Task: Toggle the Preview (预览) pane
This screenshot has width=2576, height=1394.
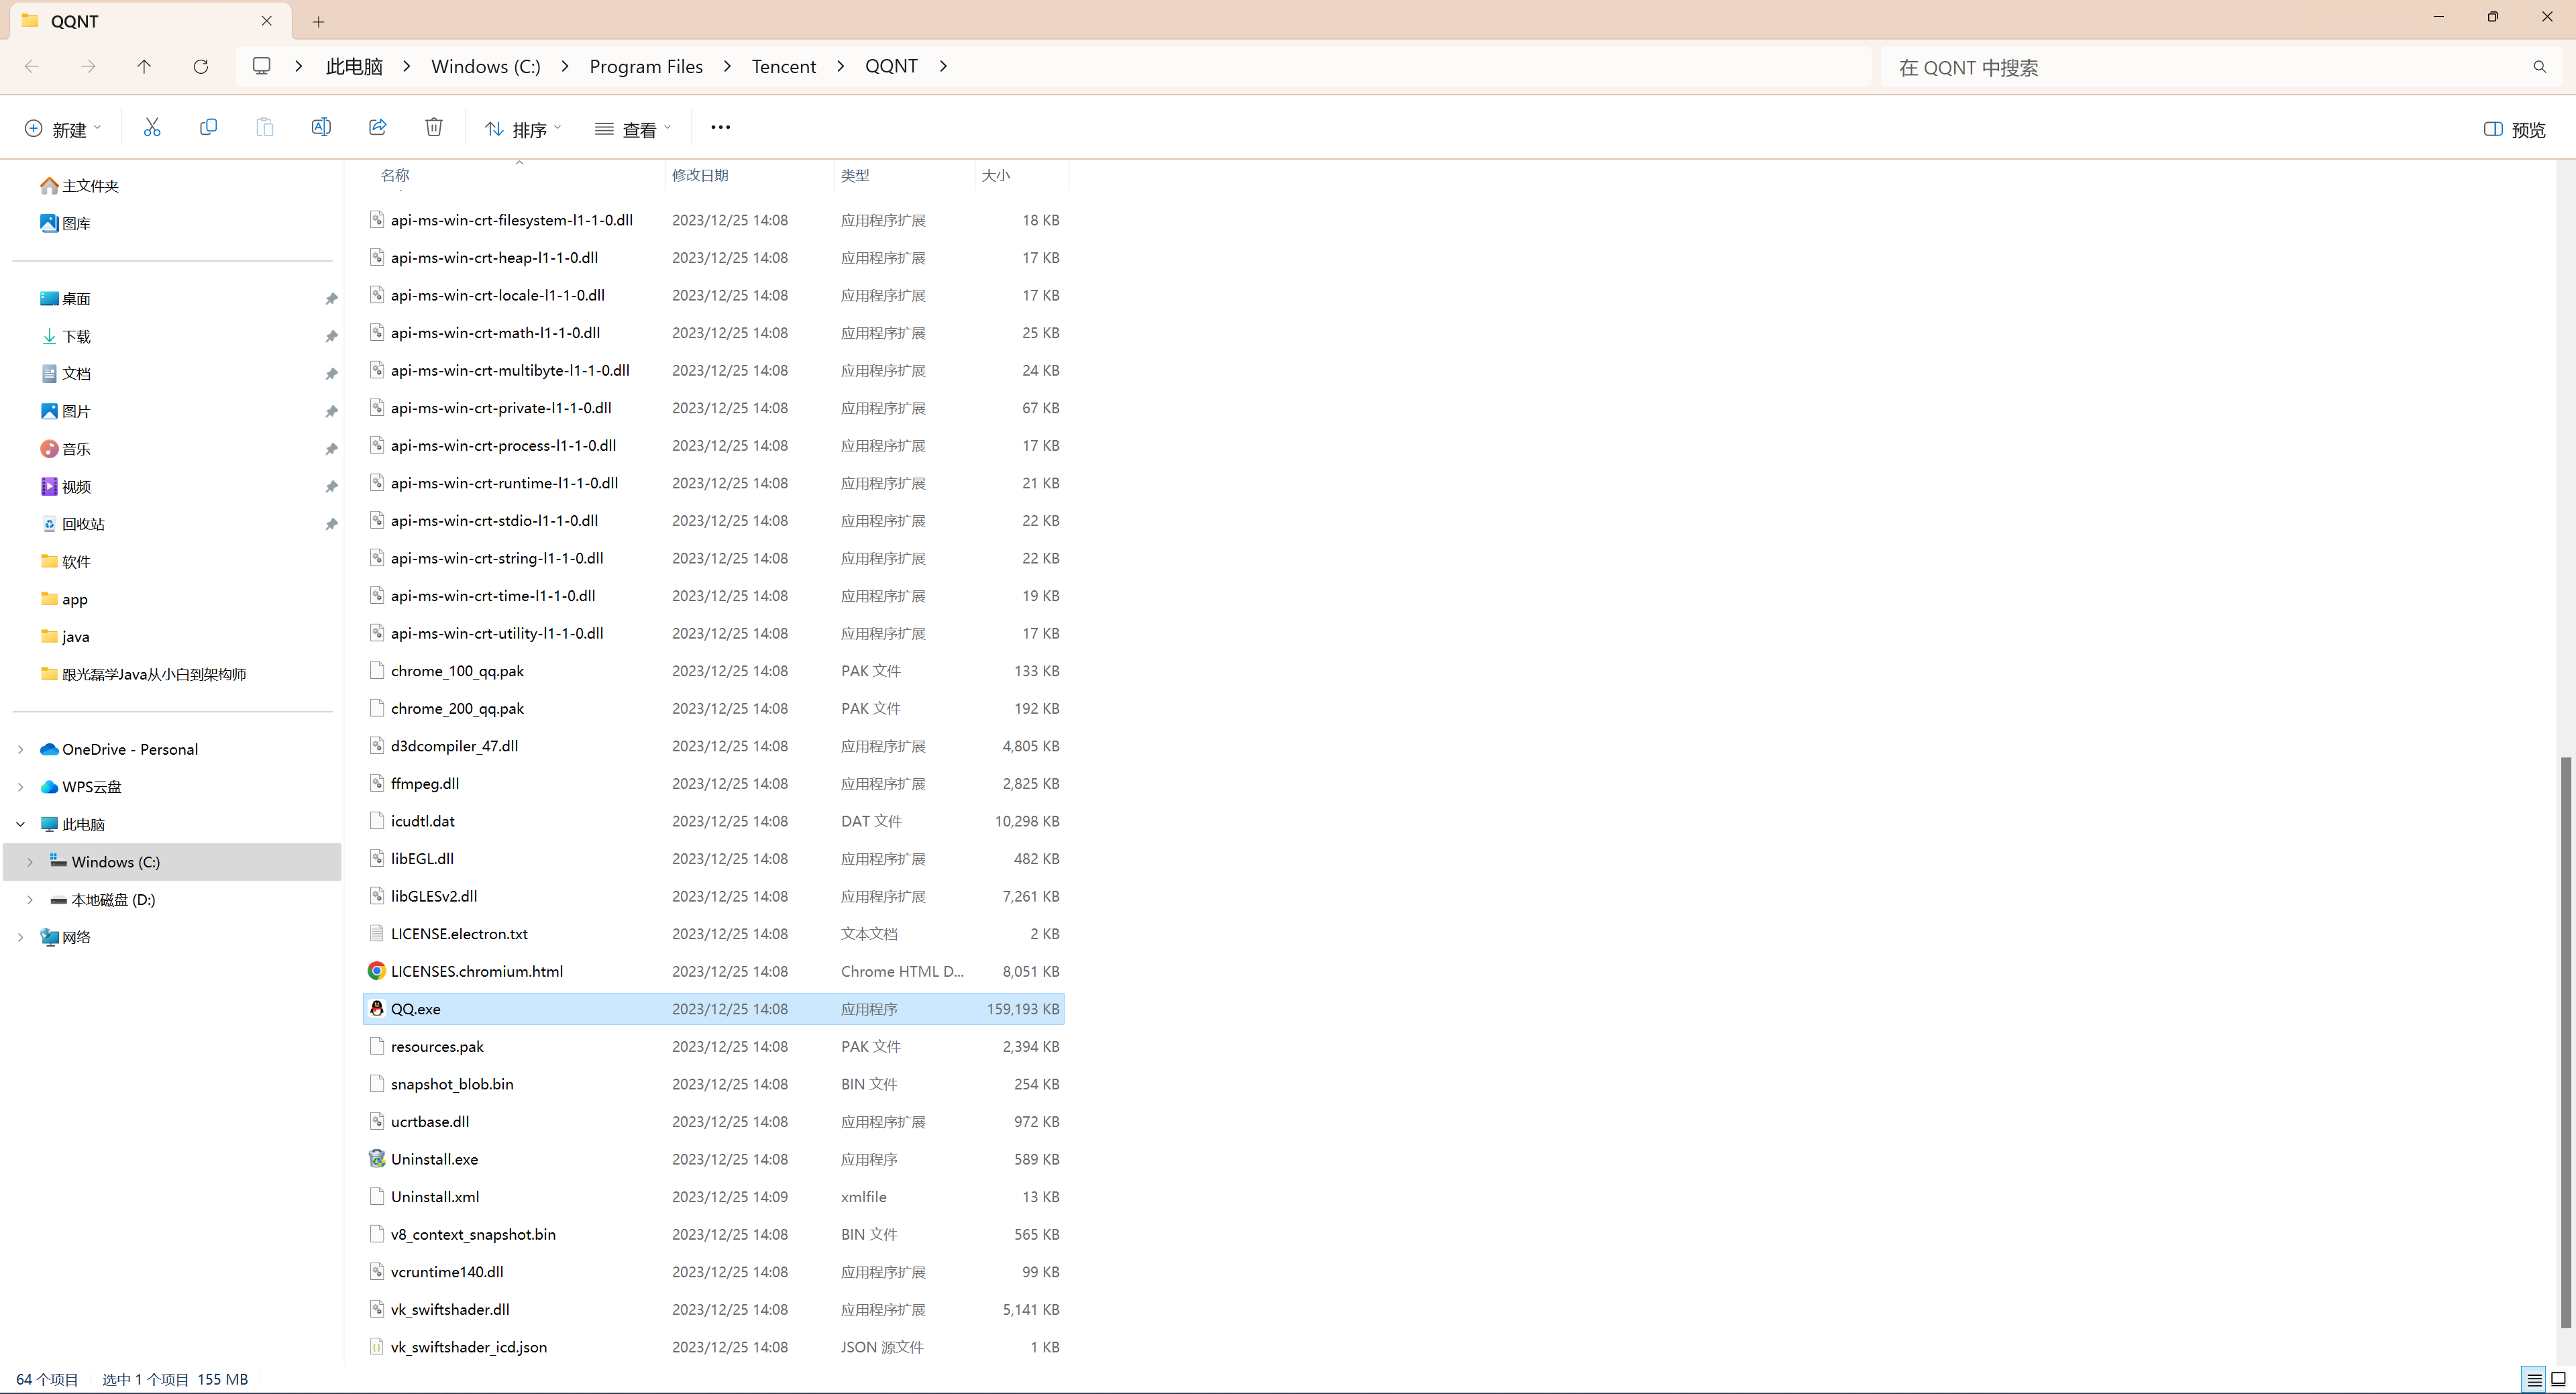Action: (2515, 129)
